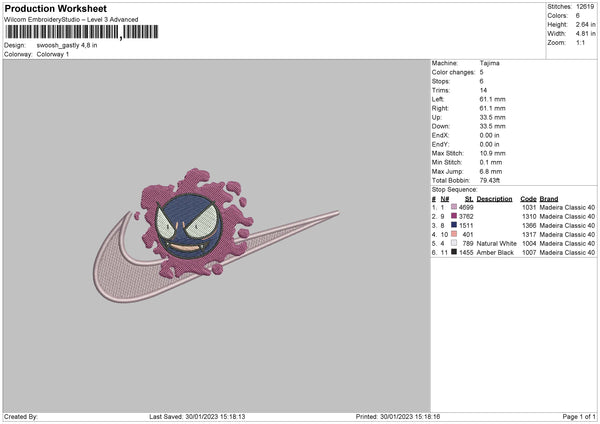Click the 'Created By:' footer label
This screenshot has height=424, width=600.
click(21, 416)
